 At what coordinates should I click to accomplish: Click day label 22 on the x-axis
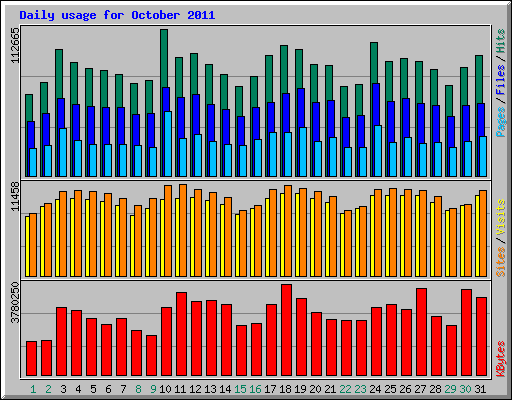(x=345, y=389)
